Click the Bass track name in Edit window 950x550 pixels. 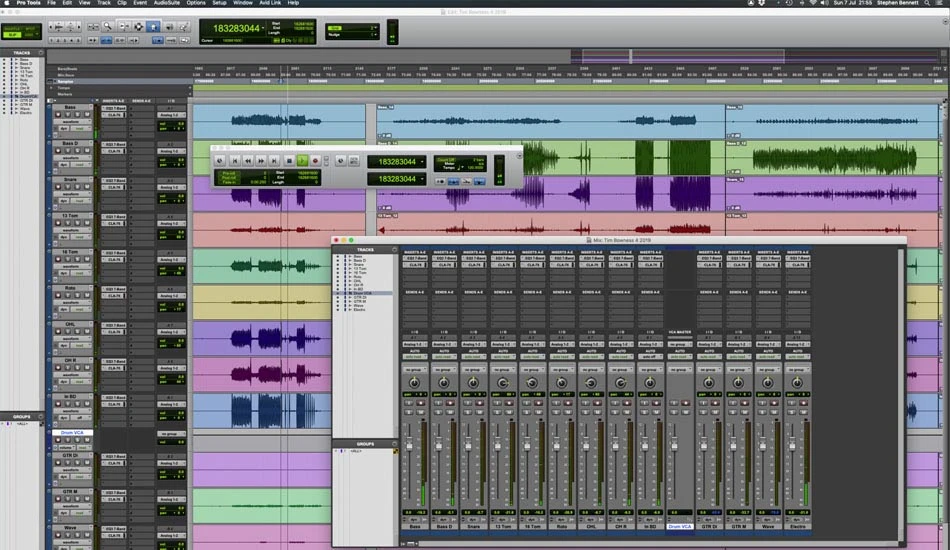point(70,107)
